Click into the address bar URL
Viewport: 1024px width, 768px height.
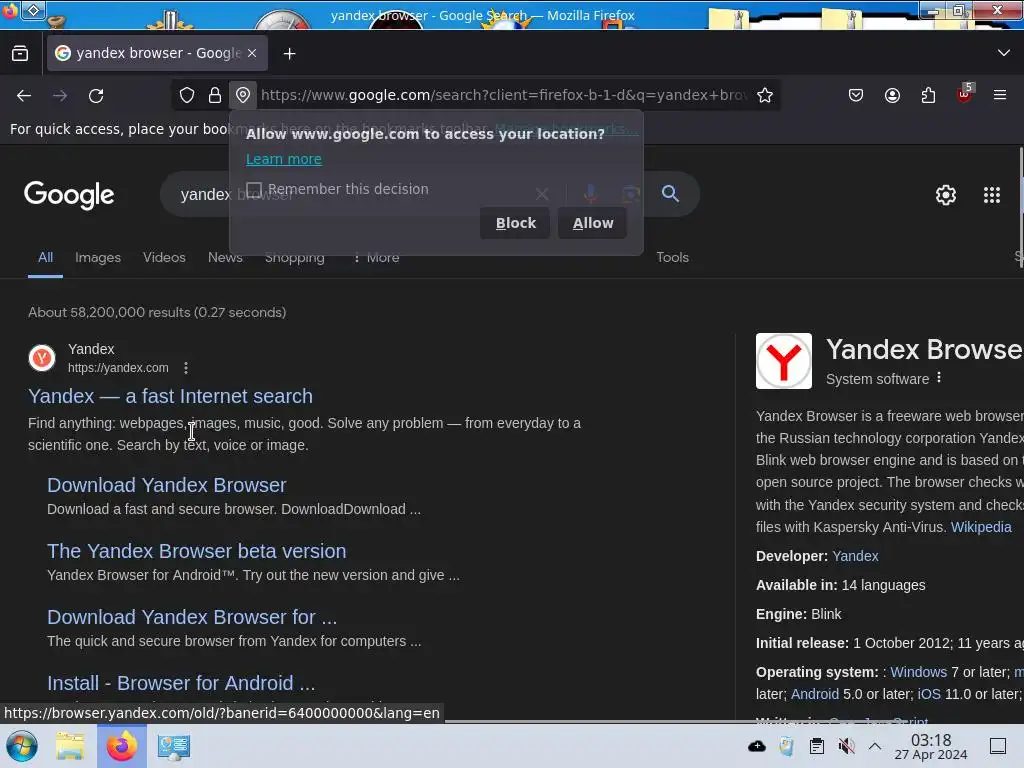(503, 95)
